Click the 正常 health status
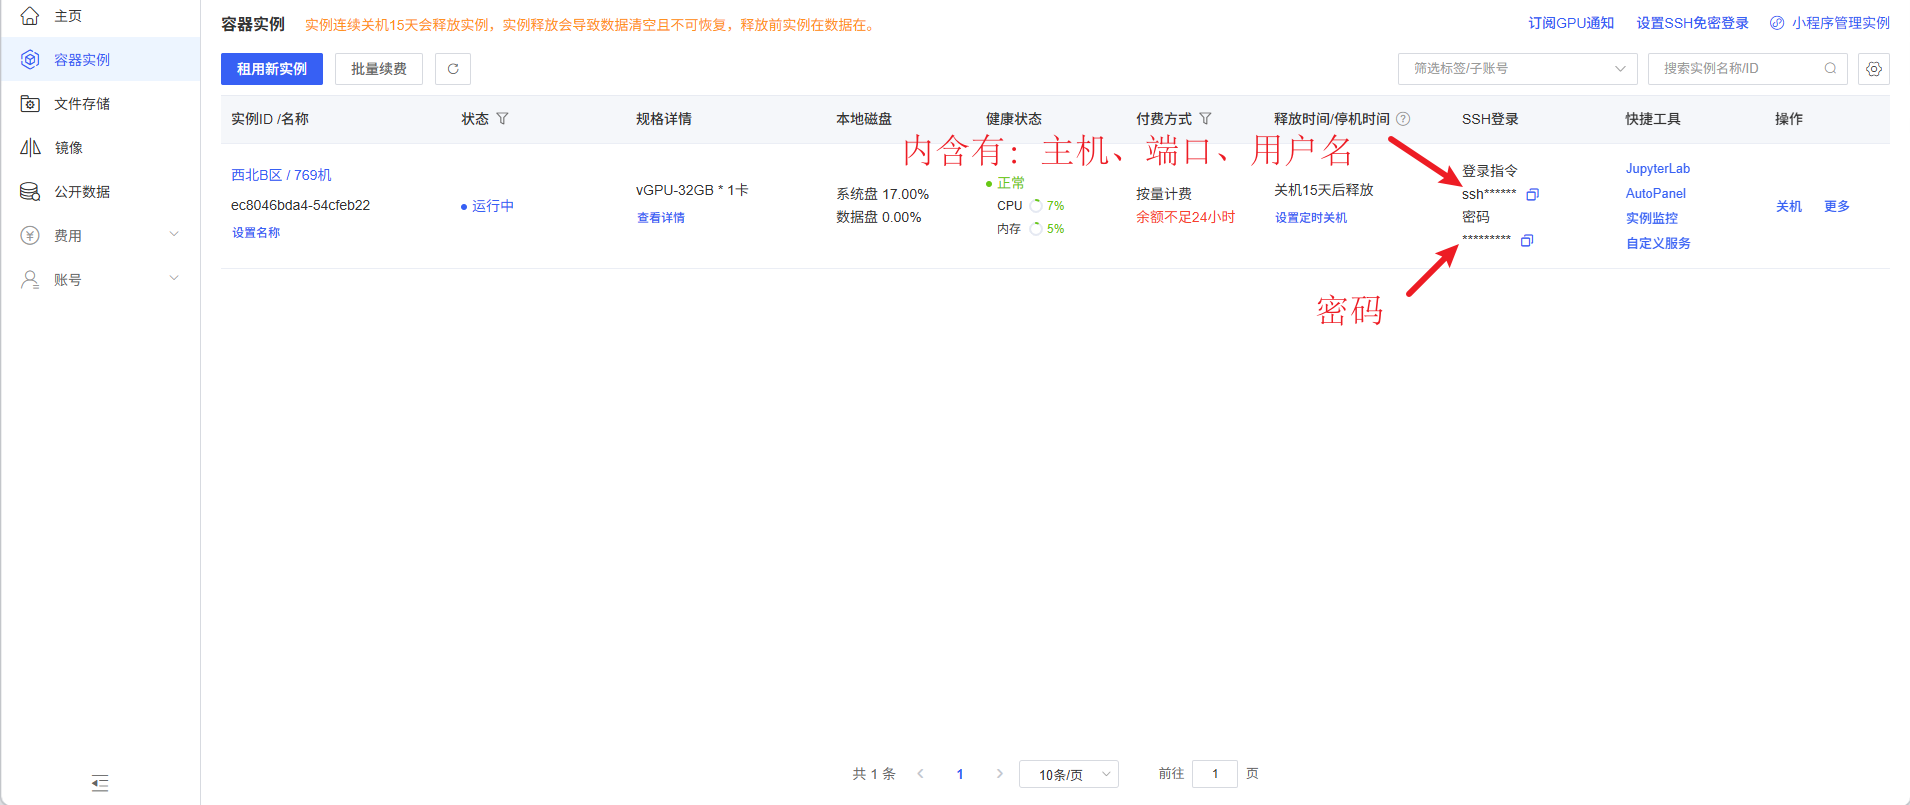This screenshot has width=1910, height=805. coord(1011,183)
